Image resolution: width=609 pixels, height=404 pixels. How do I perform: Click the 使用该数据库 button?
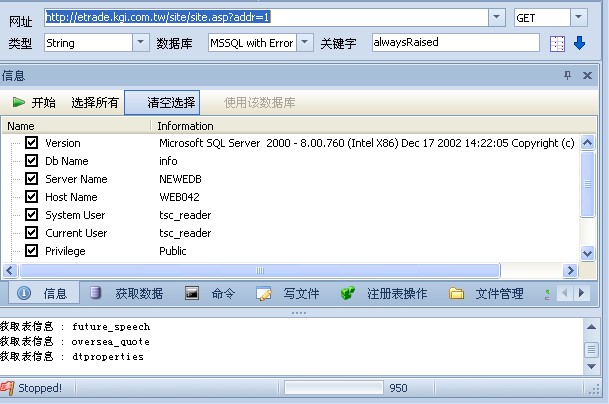(259, 103)
